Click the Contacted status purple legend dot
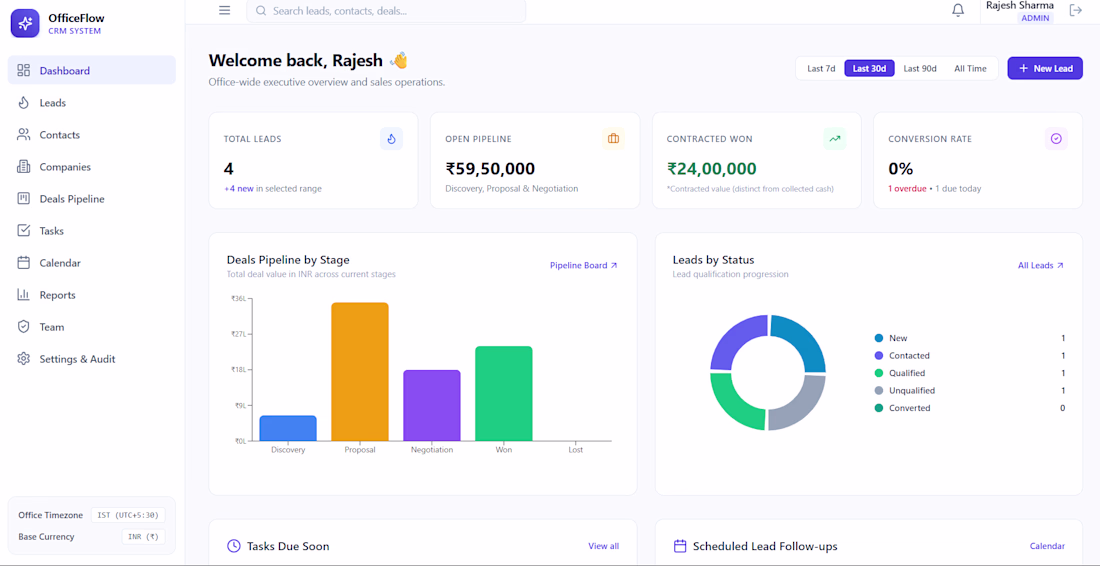Screen dimensions: 1100x566 (x=878, y=356)
